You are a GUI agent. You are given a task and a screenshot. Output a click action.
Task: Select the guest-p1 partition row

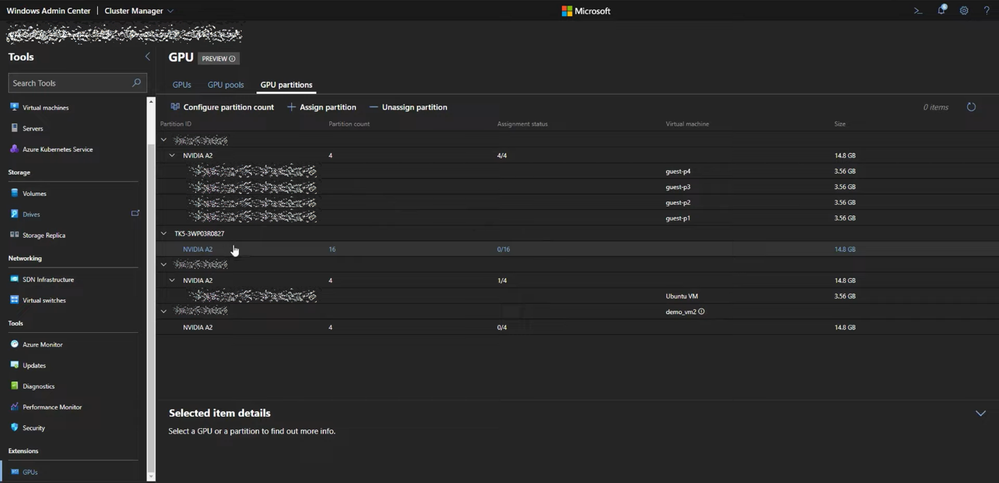coord(577,218)
